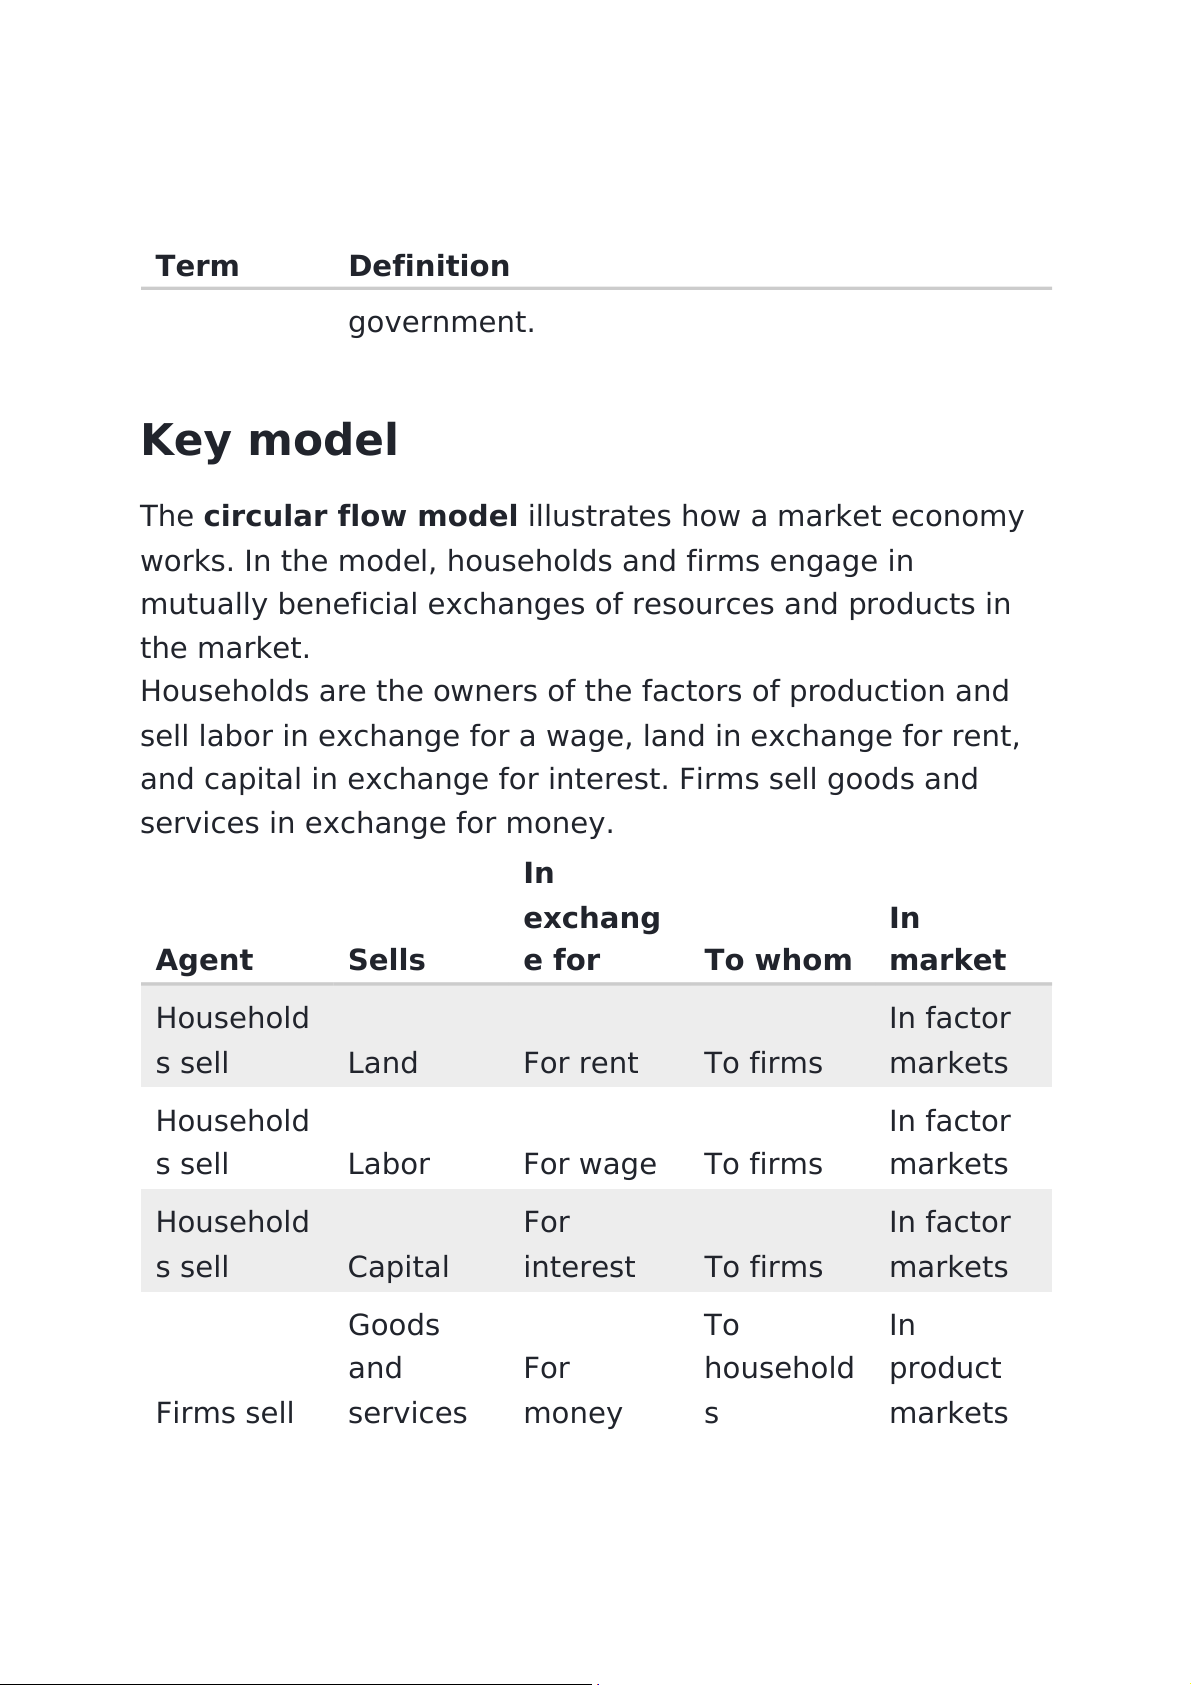
Task: Click the 'government.' definition cell
Action: 441,322
